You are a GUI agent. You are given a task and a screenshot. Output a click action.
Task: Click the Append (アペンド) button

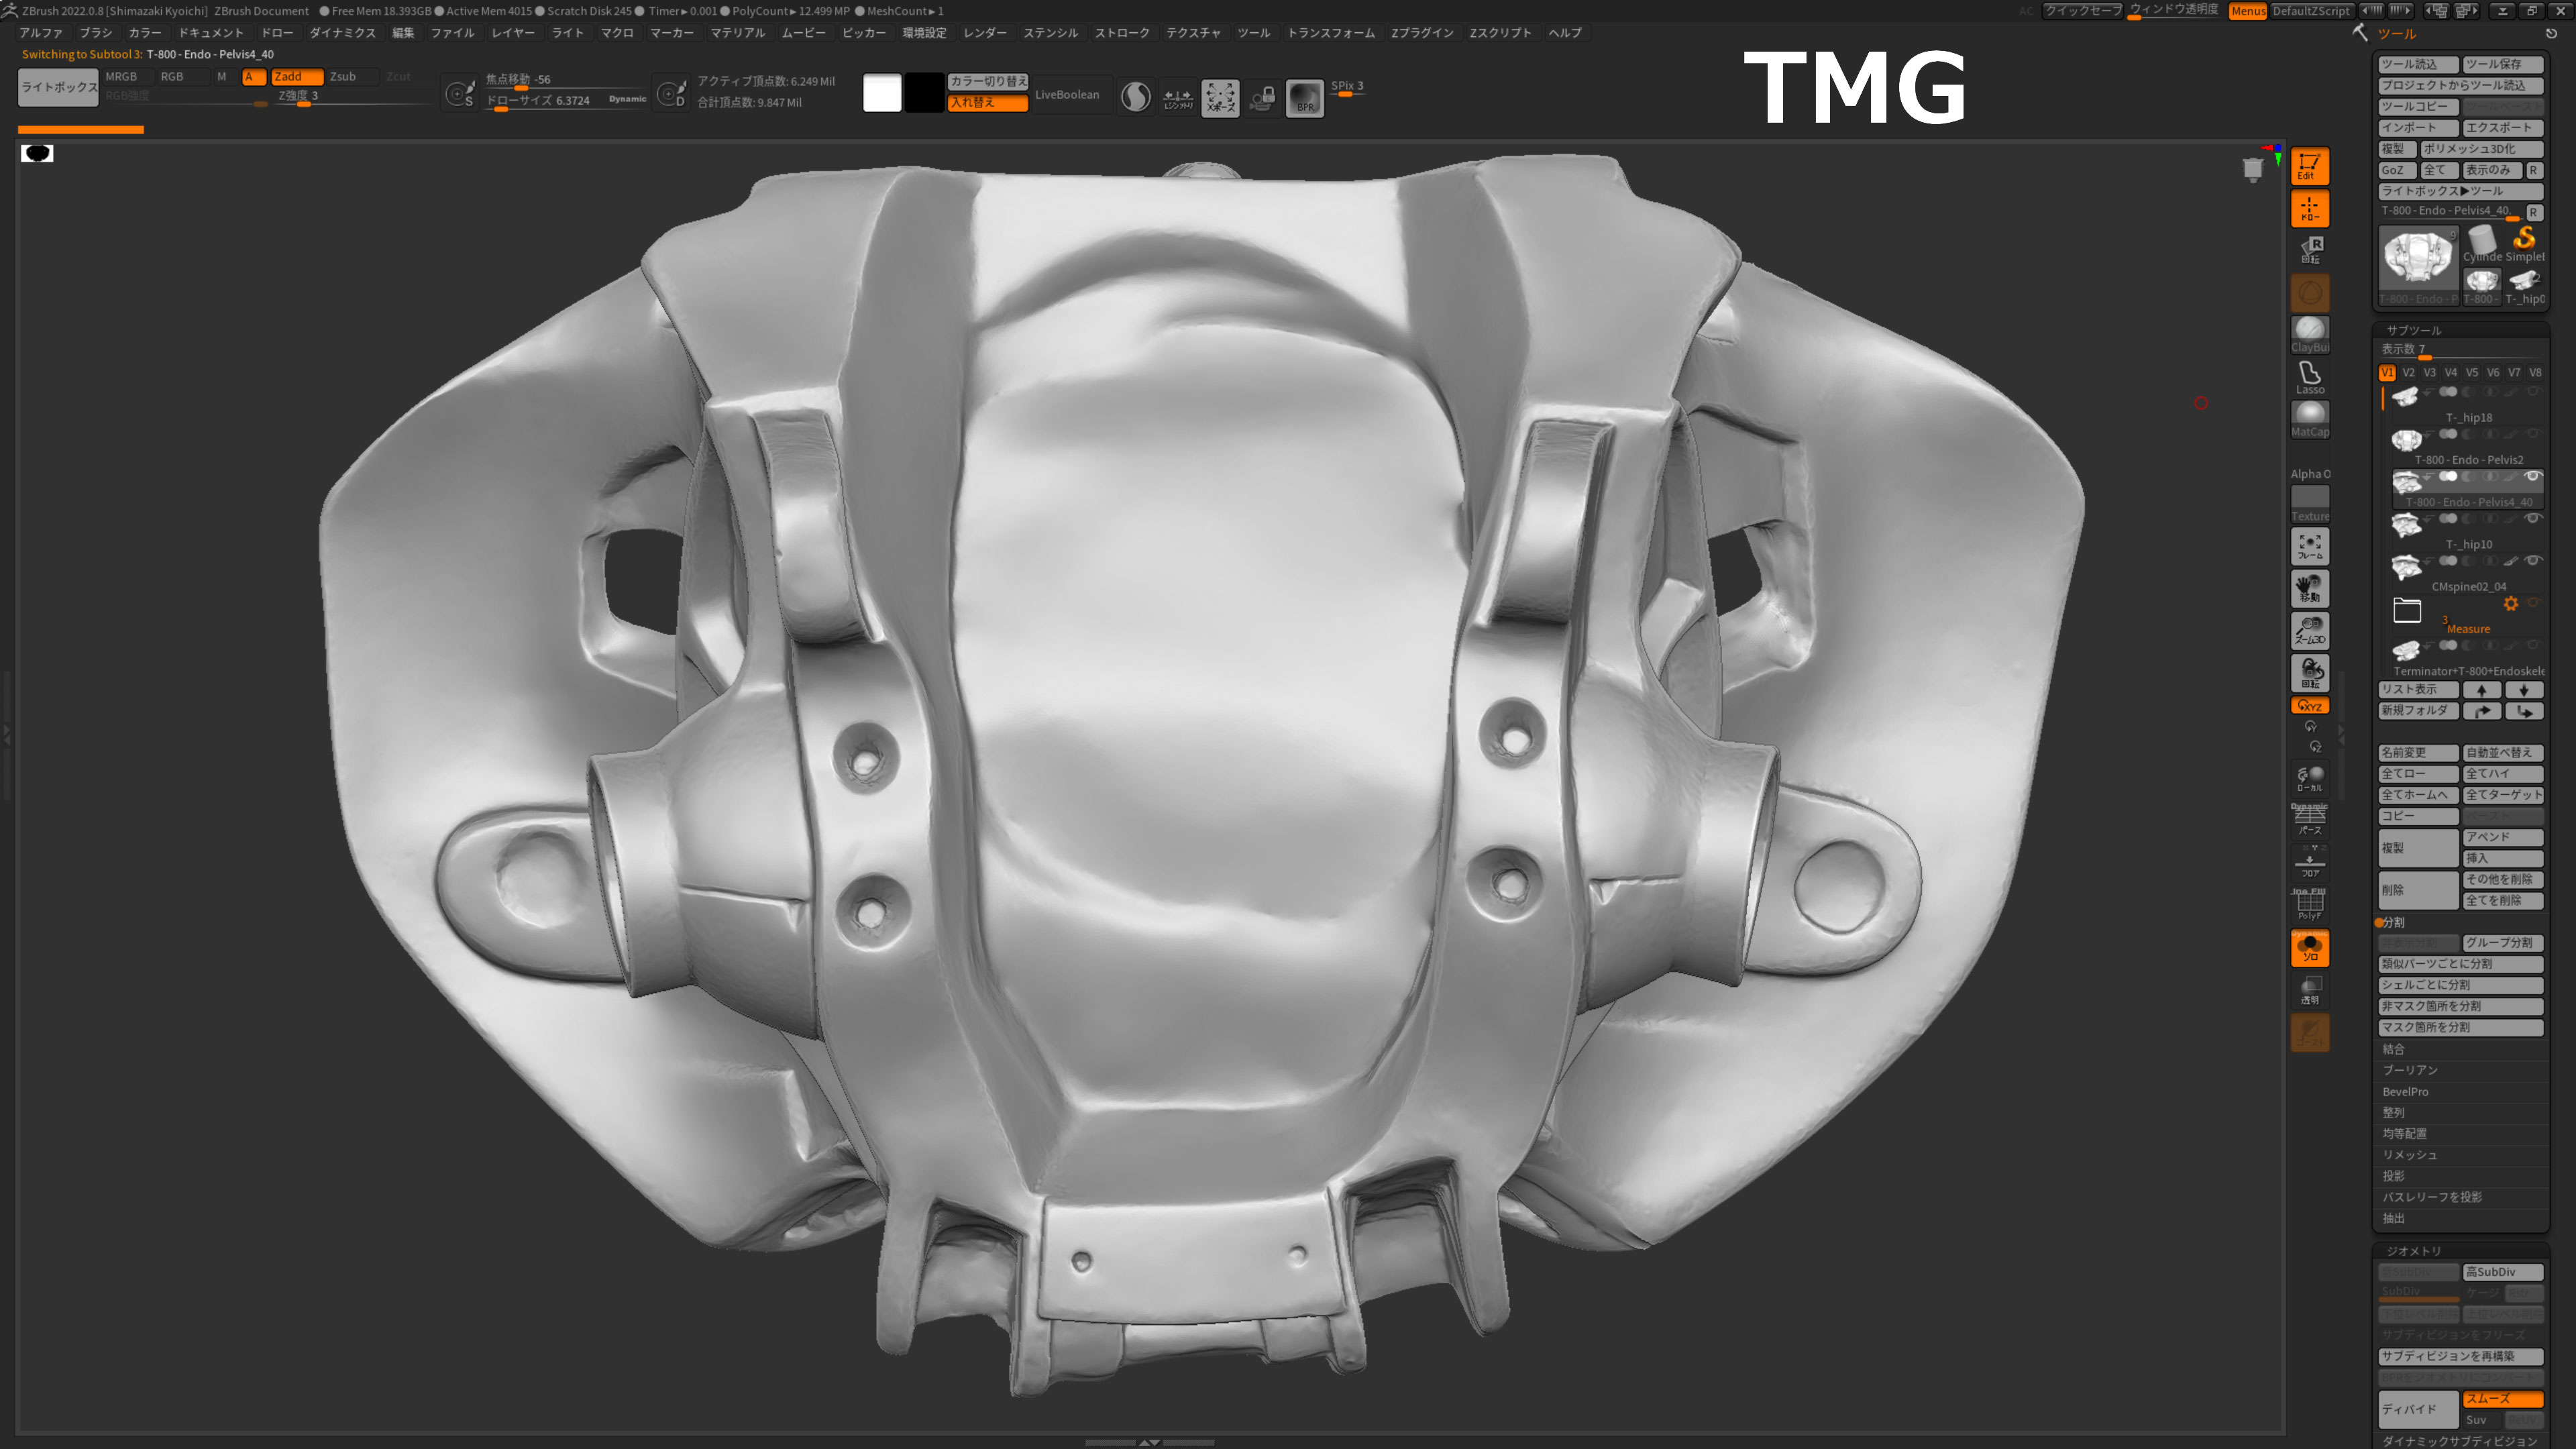(2502, 837)
